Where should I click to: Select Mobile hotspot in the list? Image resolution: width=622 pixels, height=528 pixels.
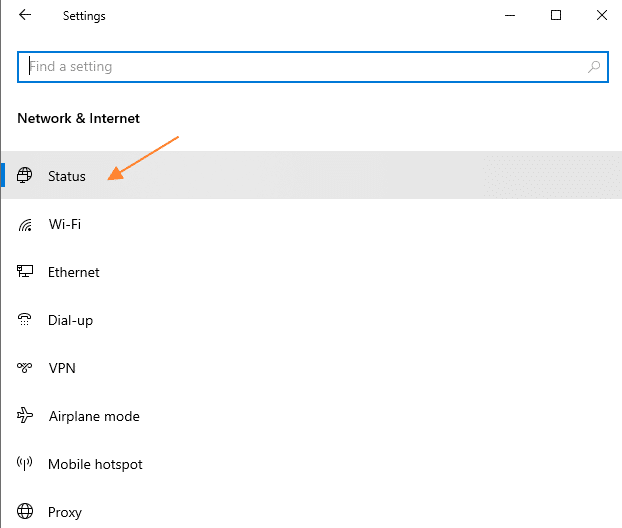point(312,464)
